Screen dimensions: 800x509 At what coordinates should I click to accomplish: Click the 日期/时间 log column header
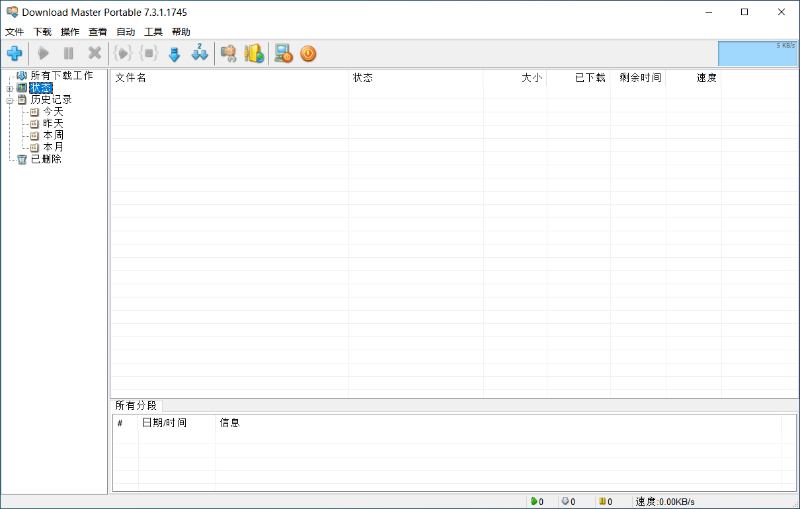point(177,423)
